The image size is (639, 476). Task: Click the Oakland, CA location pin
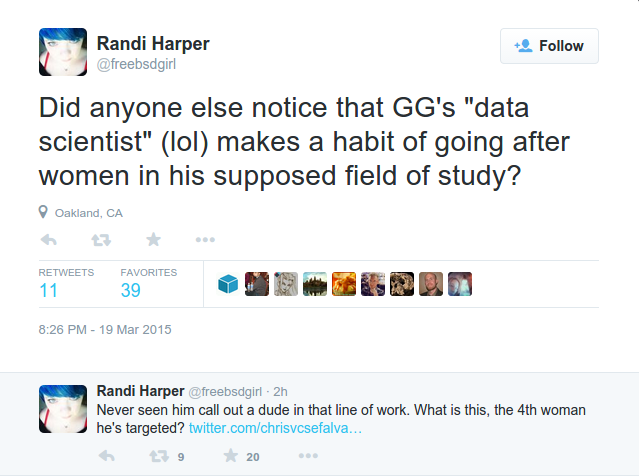pyautogui.click(x=43, y=212)
